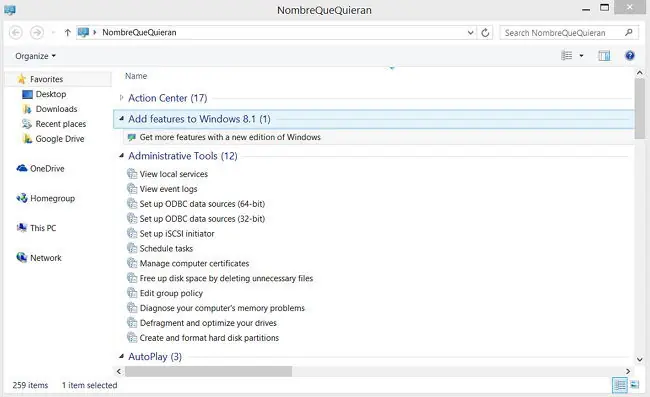Viewport: 650px width, 397px height.
Task: Go back with the Back arrow button
Action: (x=16, y=32)
